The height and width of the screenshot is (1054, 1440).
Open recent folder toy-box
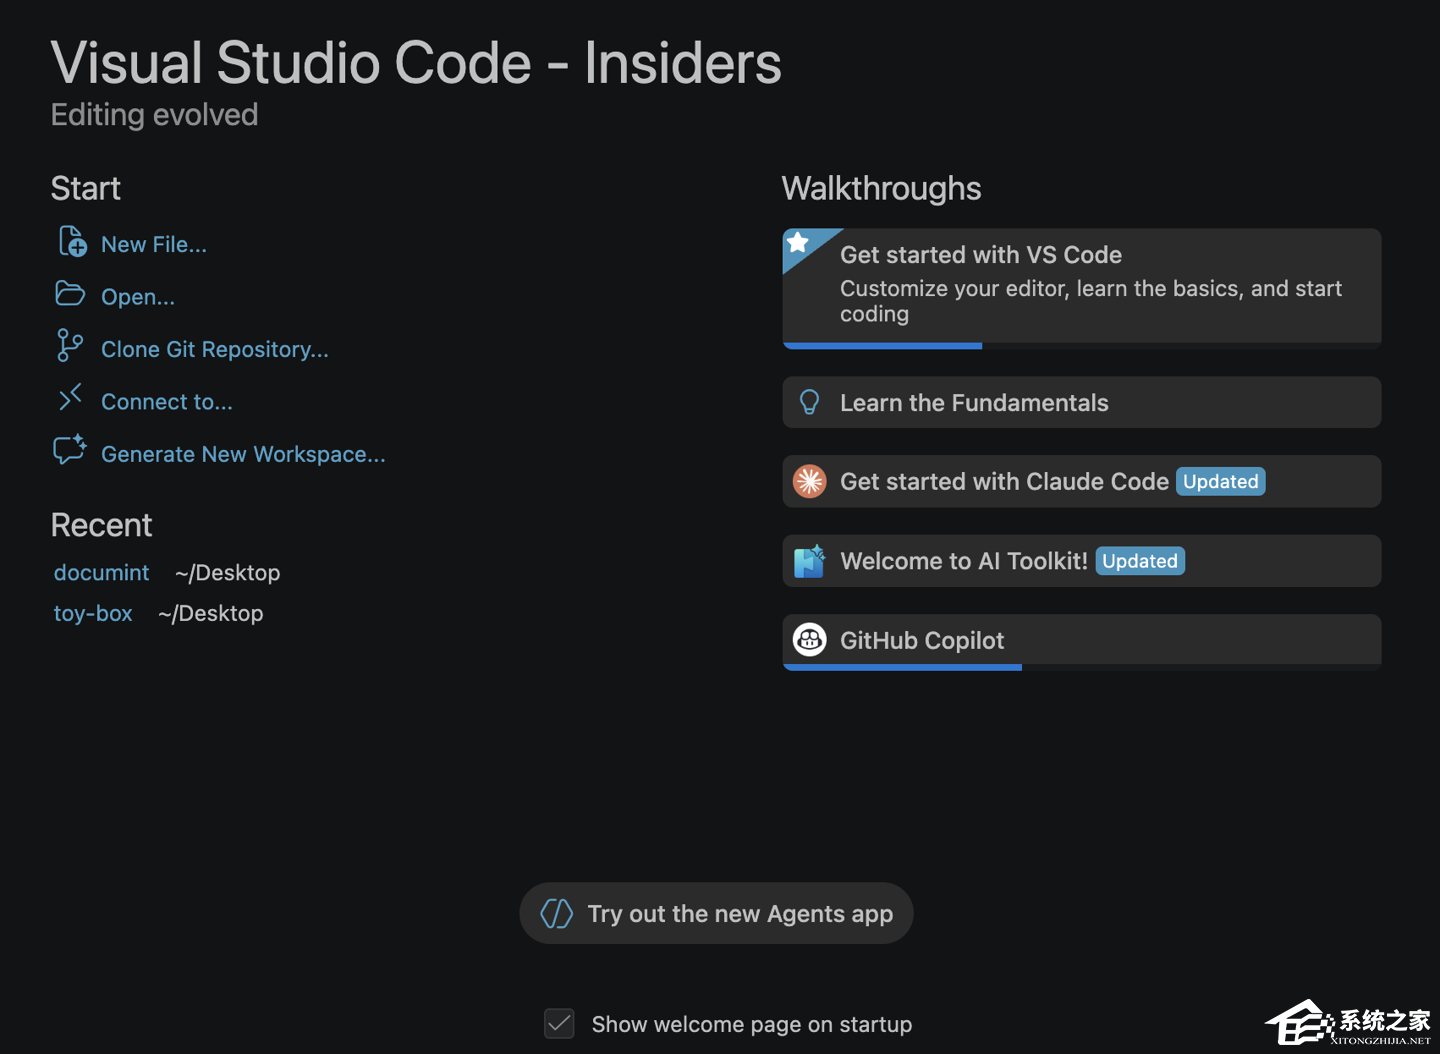tap(93, 614)
